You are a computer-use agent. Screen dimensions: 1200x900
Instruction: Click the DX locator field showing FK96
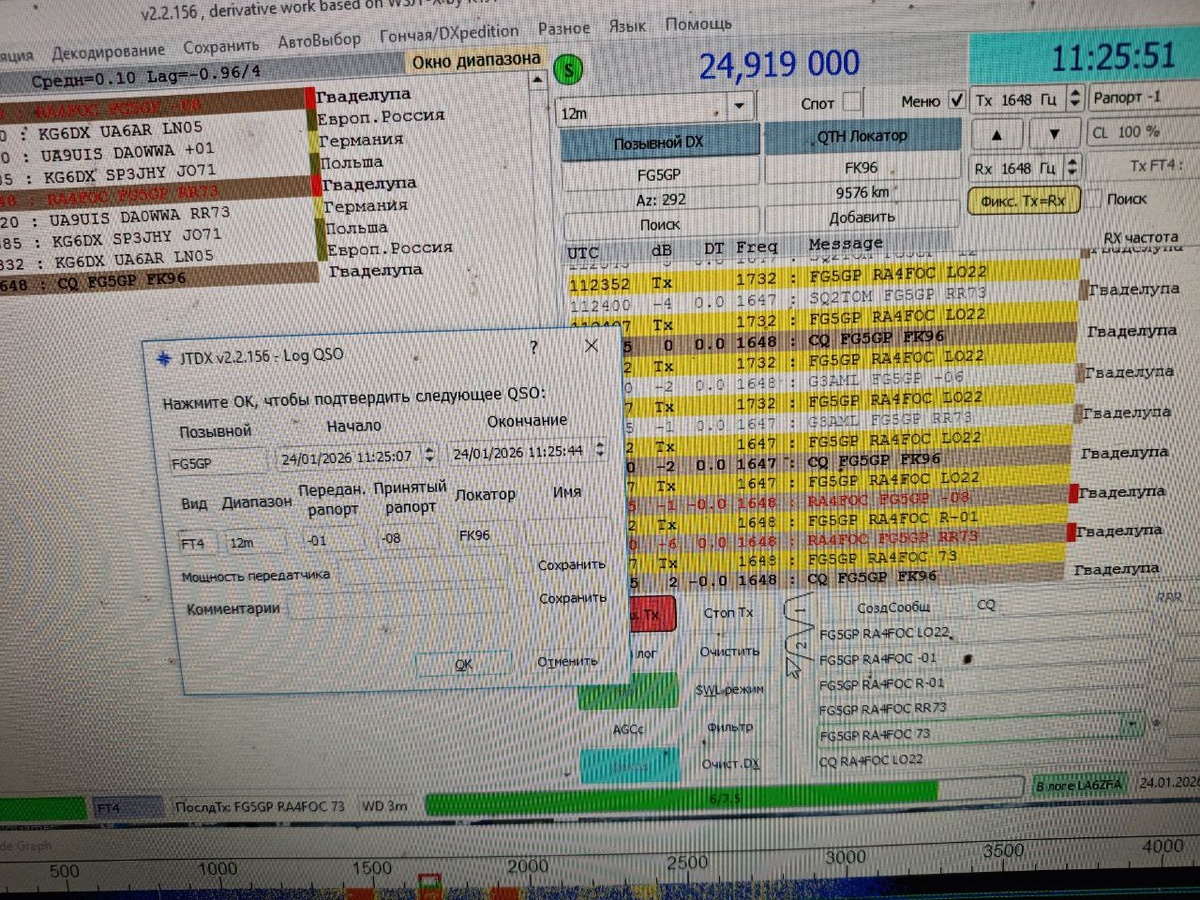point(861,168)
